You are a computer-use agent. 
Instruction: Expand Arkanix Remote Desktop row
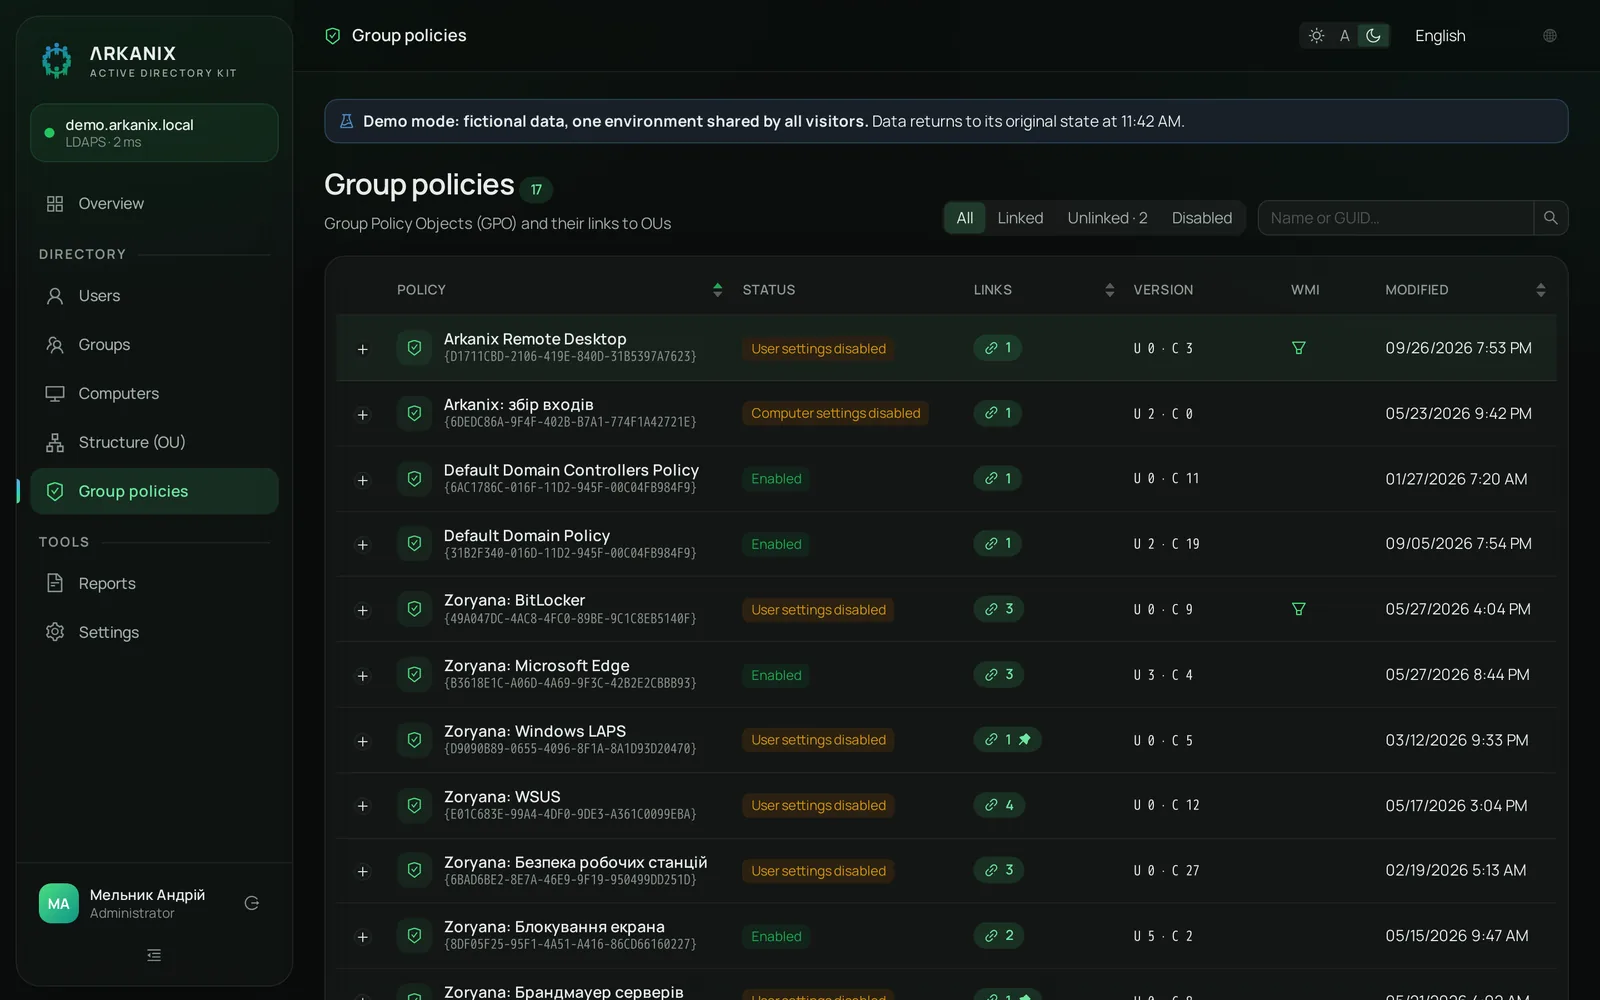pyautogui.click(x=363, y=349)
